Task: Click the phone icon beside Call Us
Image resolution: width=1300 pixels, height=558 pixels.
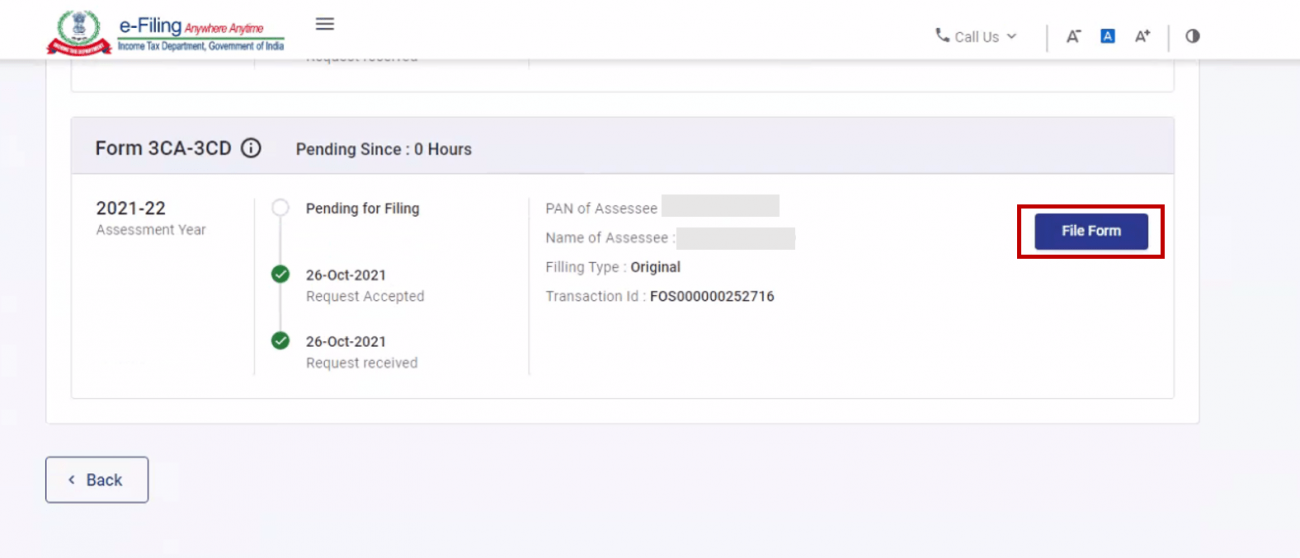Action: 942,35
